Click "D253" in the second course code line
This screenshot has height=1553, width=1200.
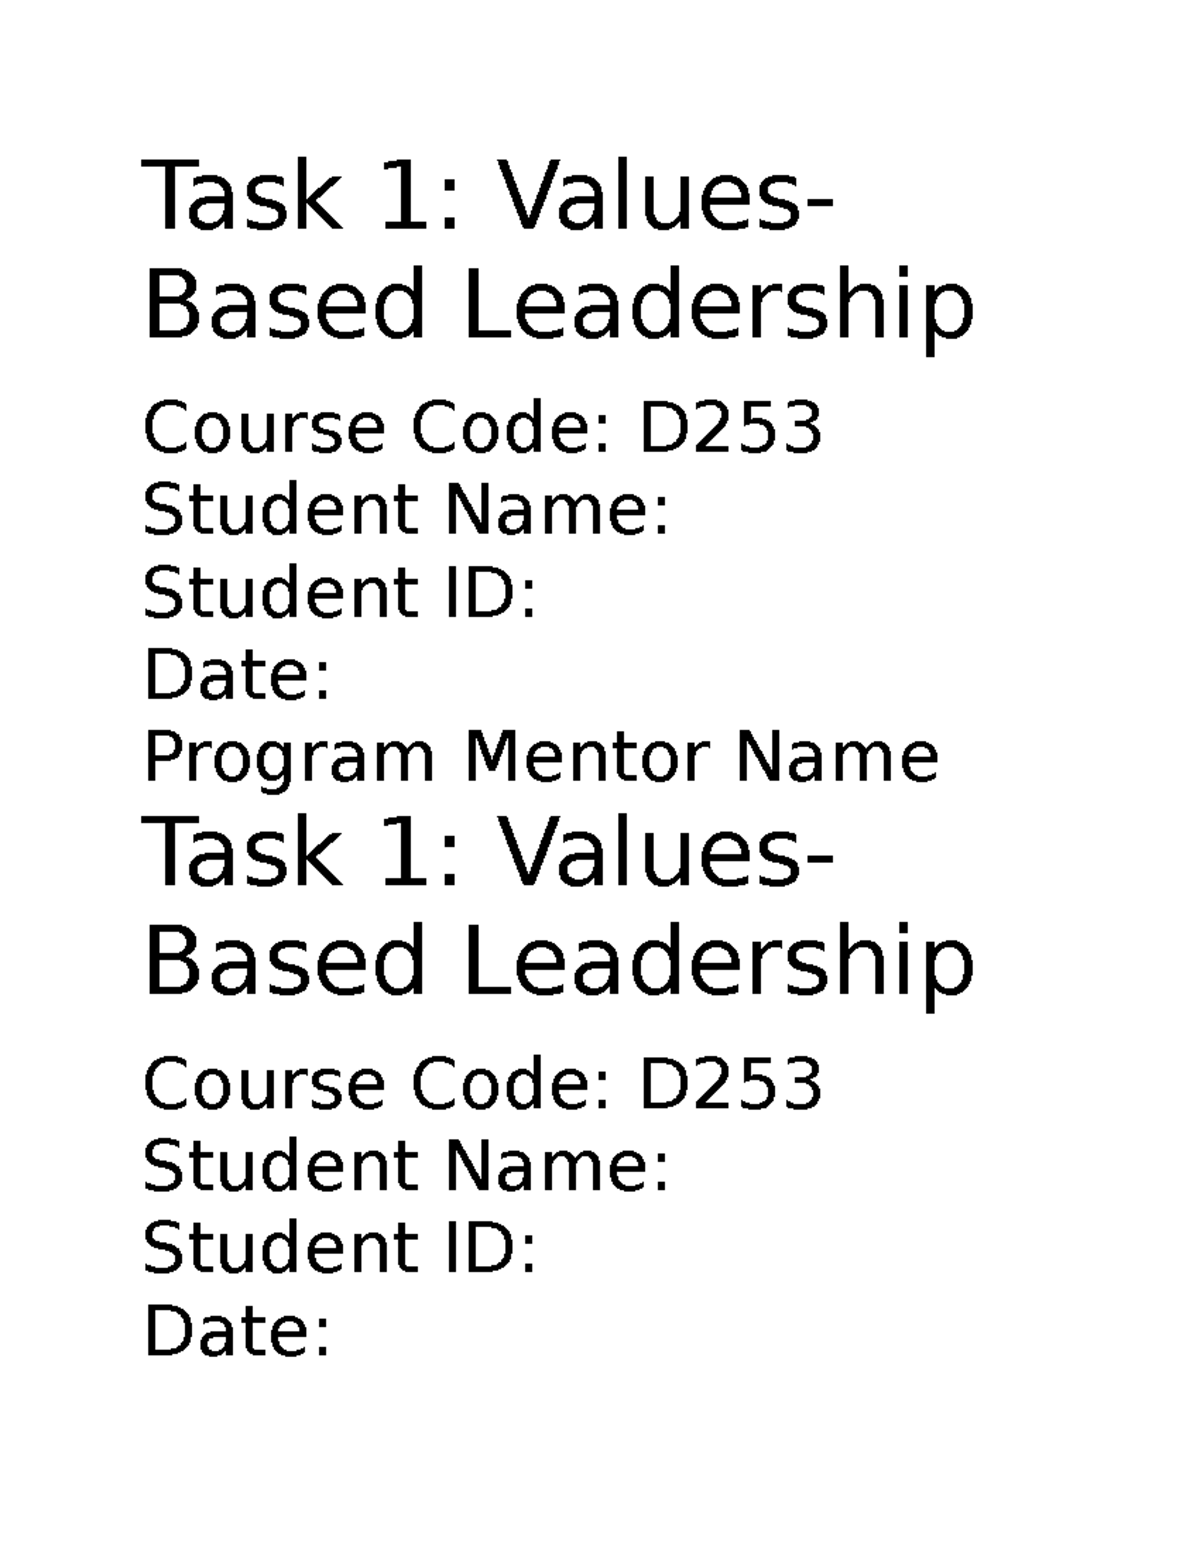[x=730, y=1084]
